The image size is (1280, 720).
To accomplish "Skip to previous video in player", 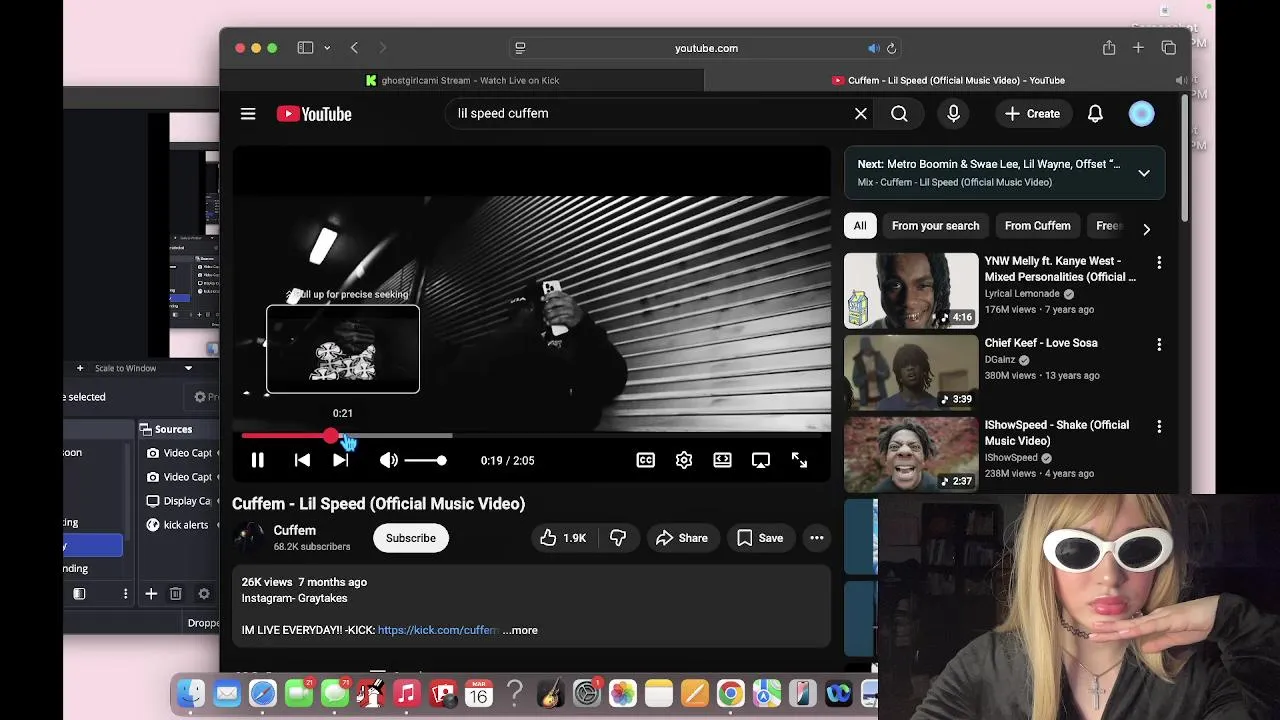I will 302,460.
